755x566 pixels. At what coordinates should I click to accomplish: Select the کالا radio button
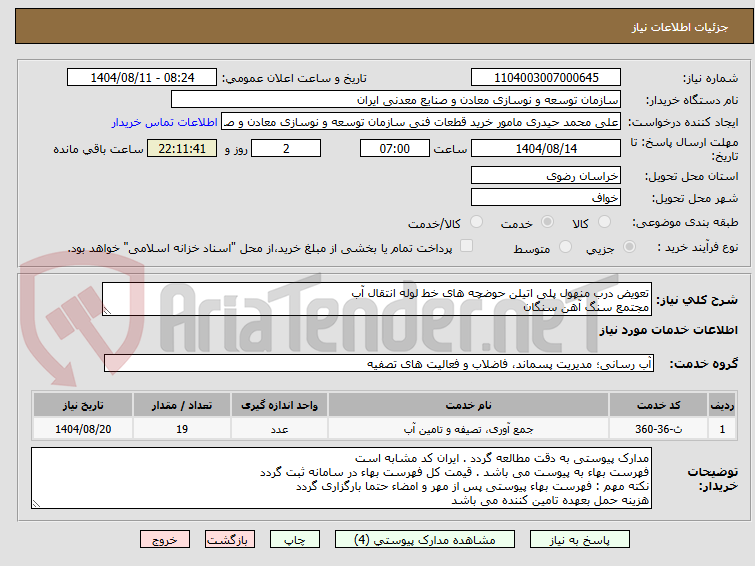604,222
